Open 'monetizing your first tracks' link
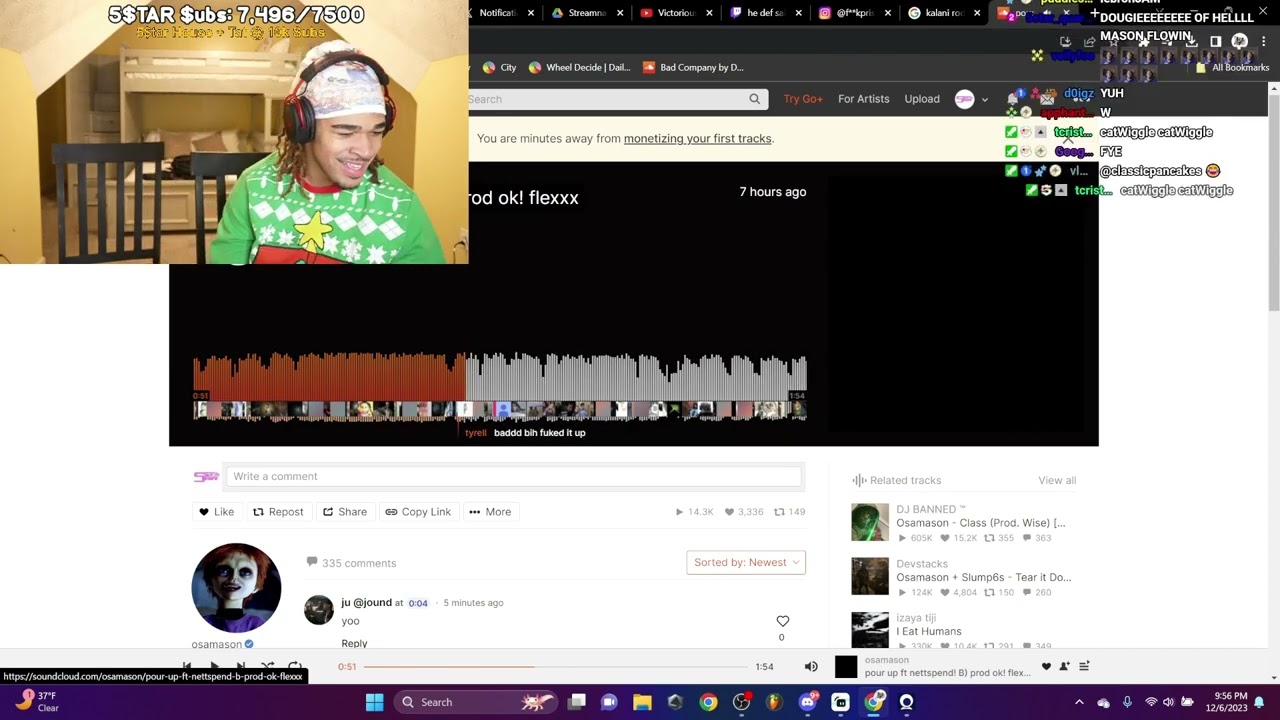The image size is (1280, 720). coord(698,139)
